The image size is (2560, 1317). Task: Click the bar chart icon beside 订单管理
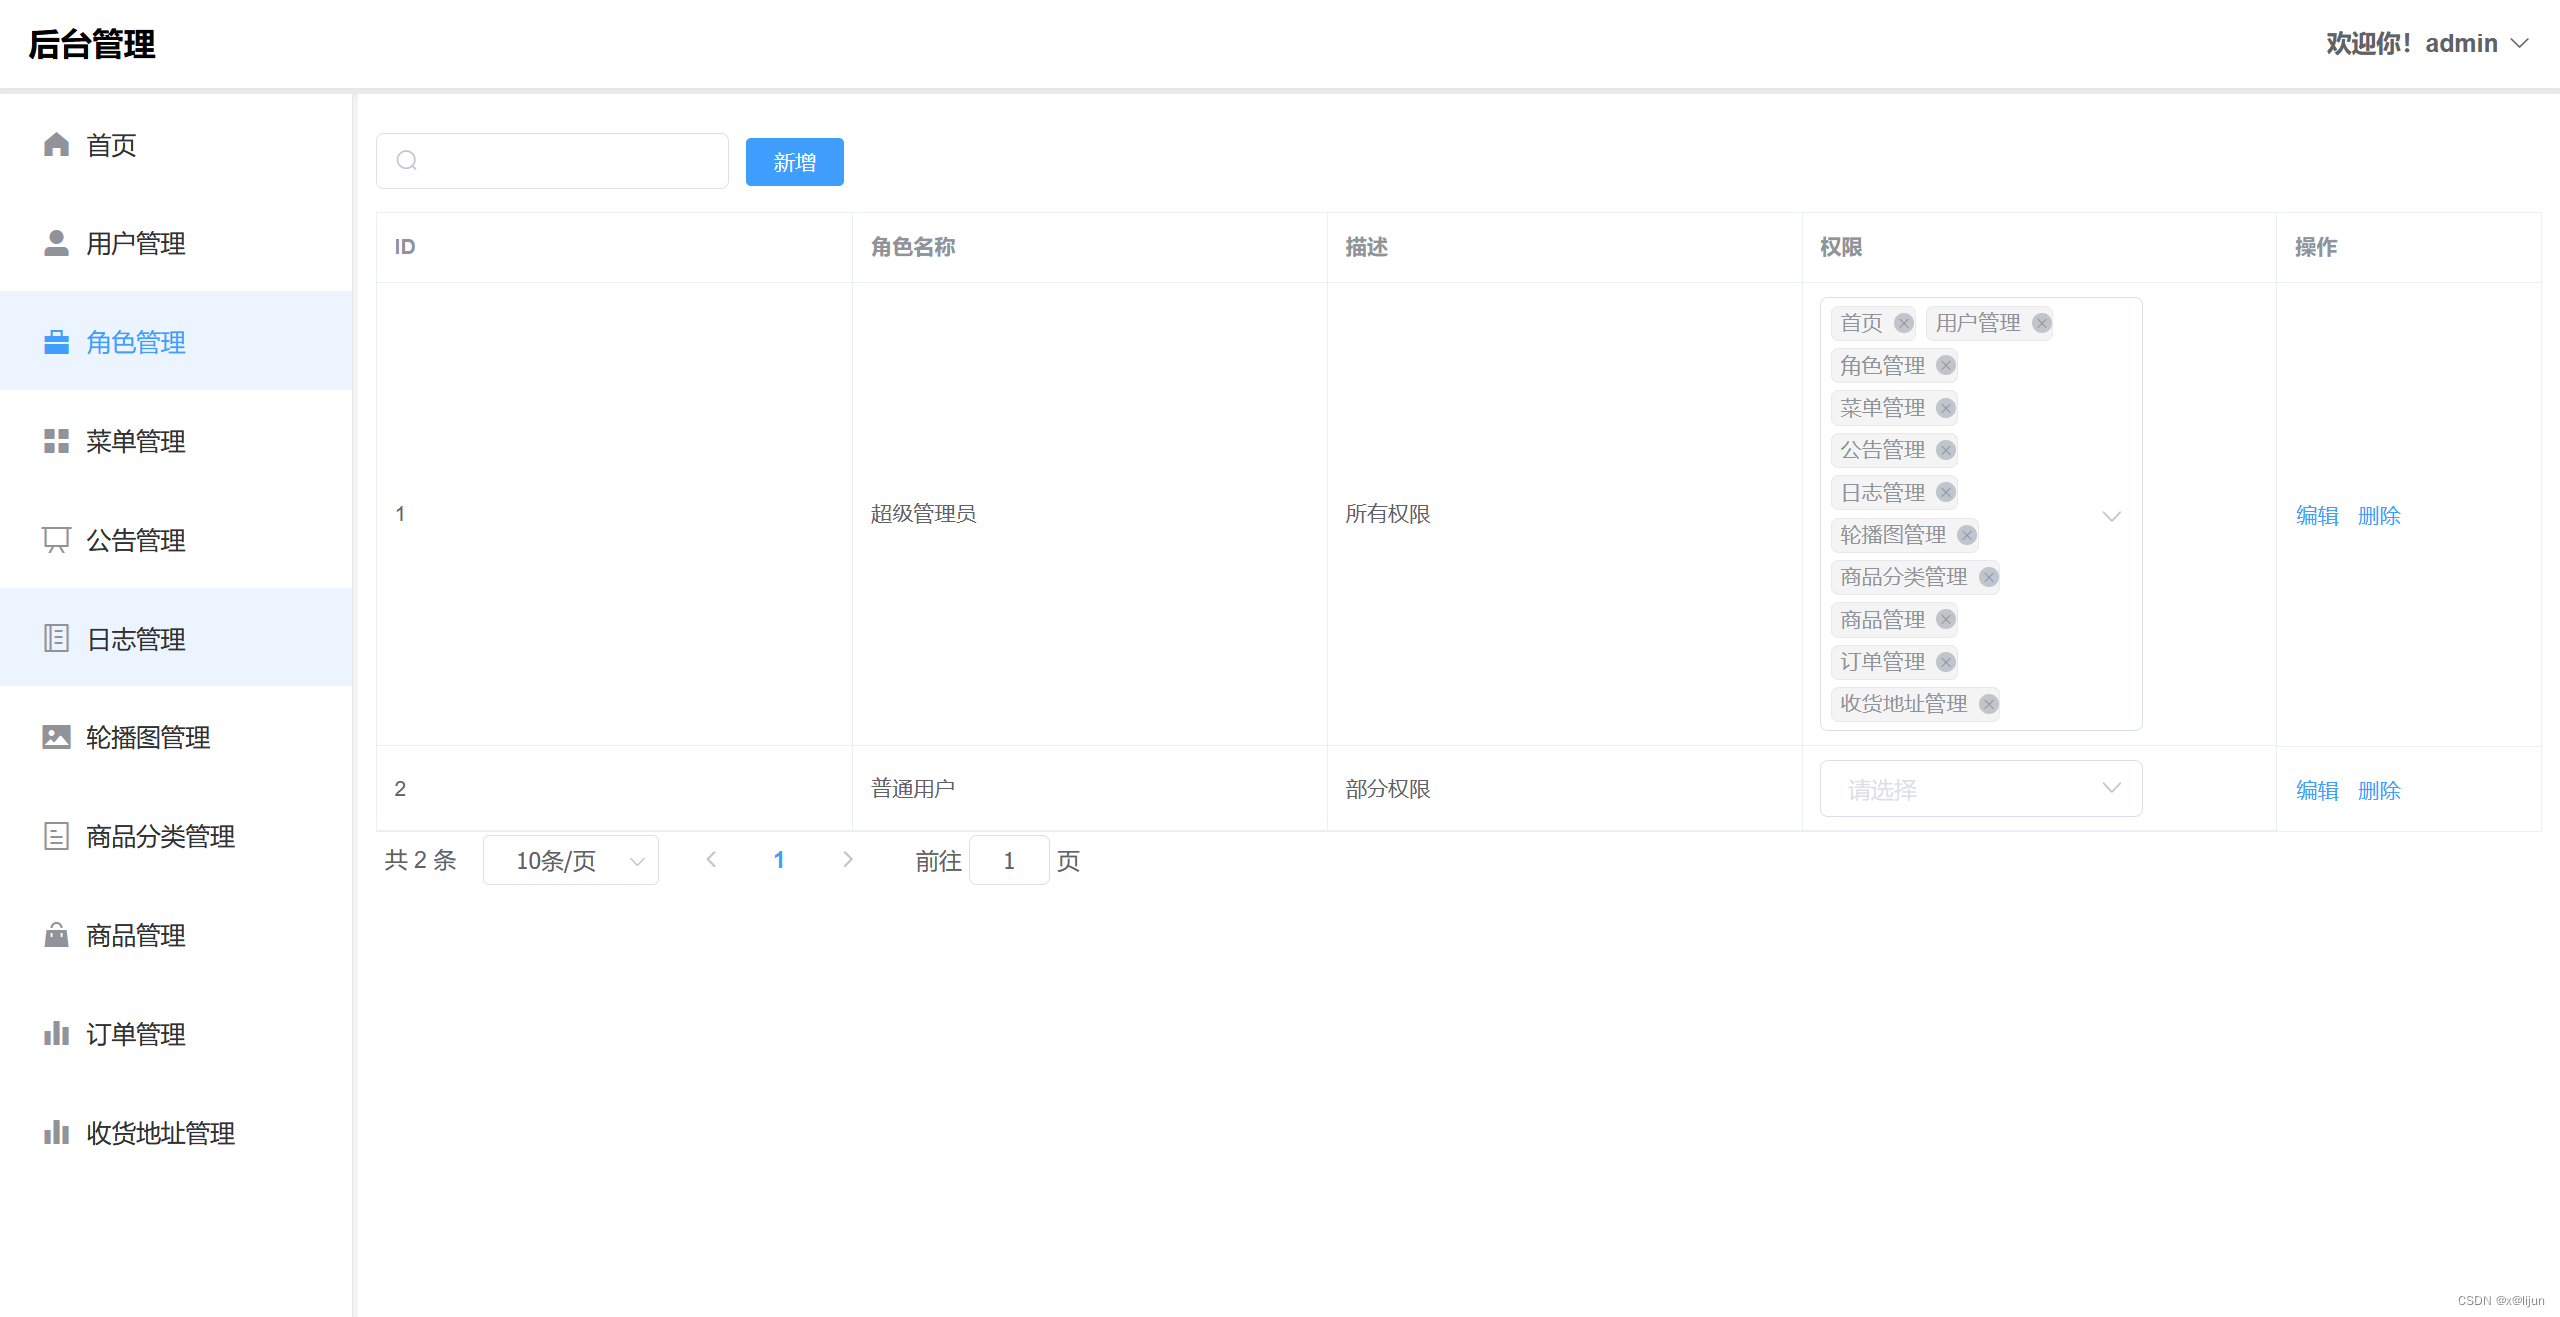(56, 1033)
